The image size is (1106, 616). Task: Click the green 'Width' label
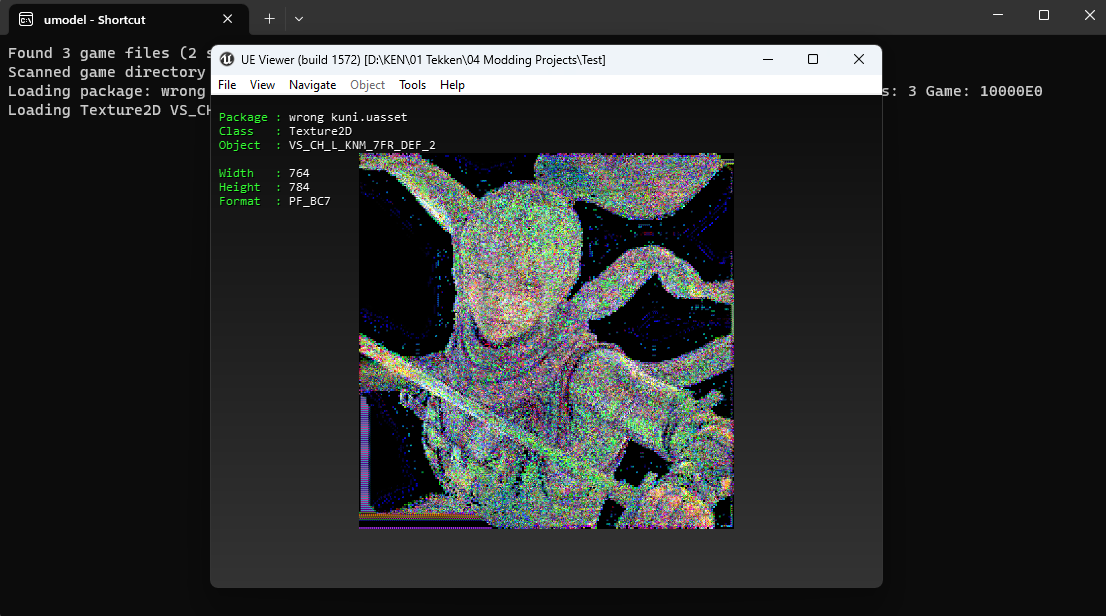point(236,173)
